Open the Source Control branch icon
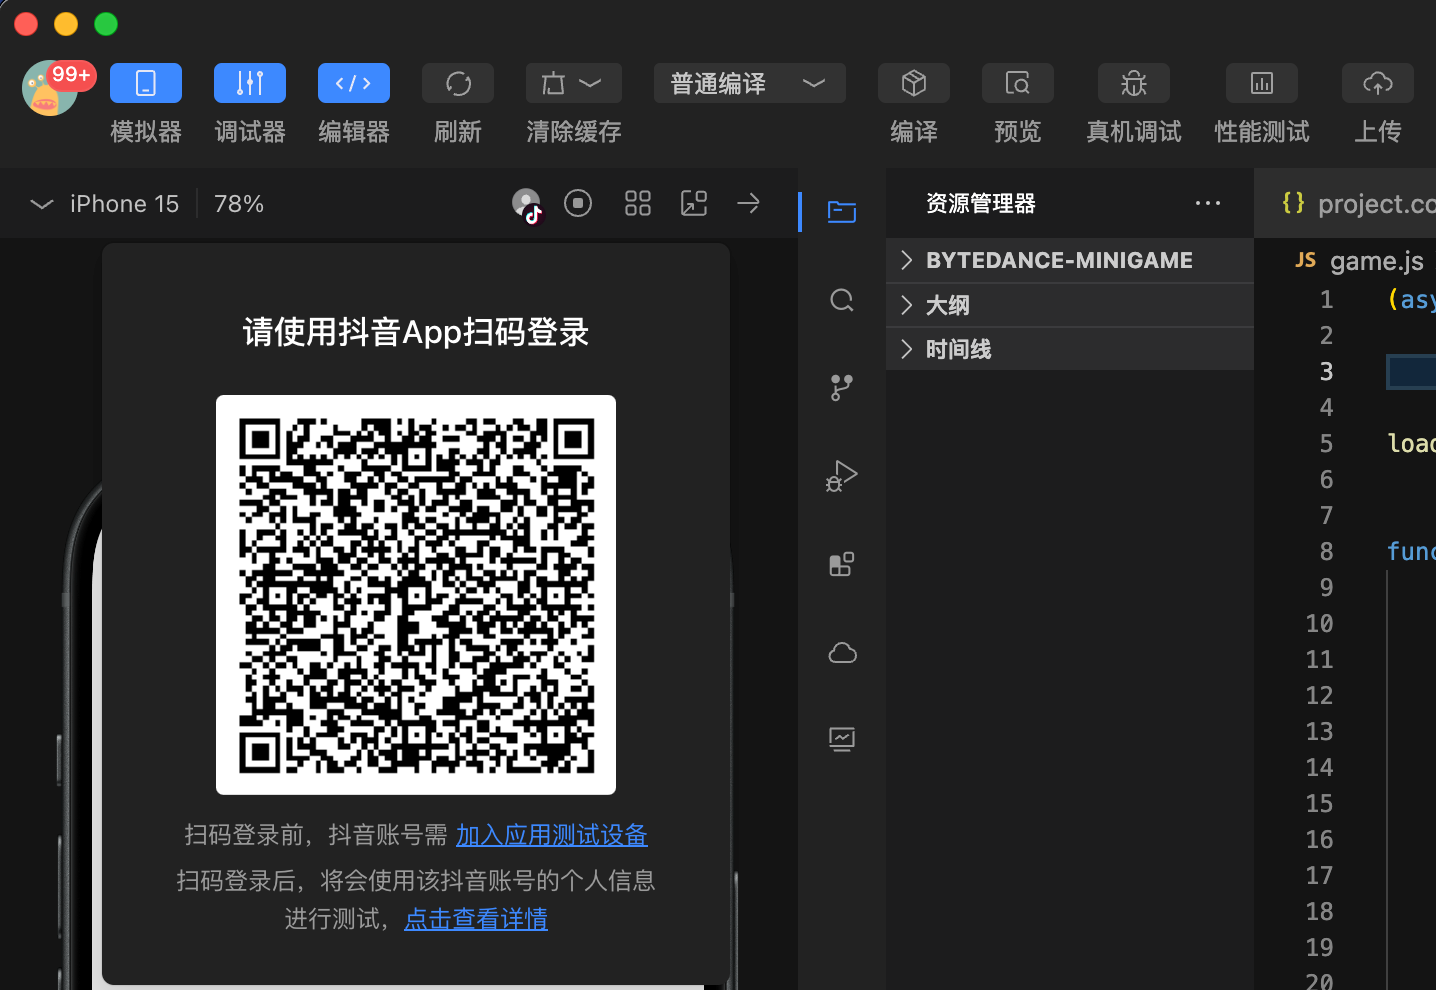Viewport: 1436px width, 990px height. [x=842, y=388]
